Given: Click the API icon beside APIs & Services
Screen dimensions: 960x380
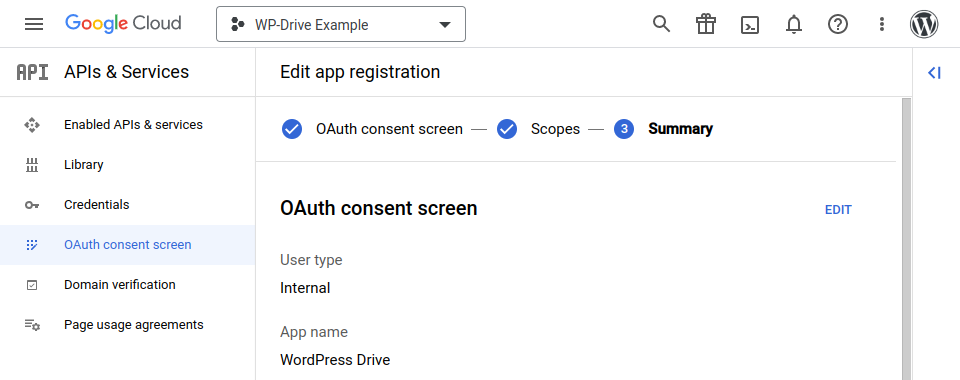Looking at the screenshot, I should pos(32,72).
